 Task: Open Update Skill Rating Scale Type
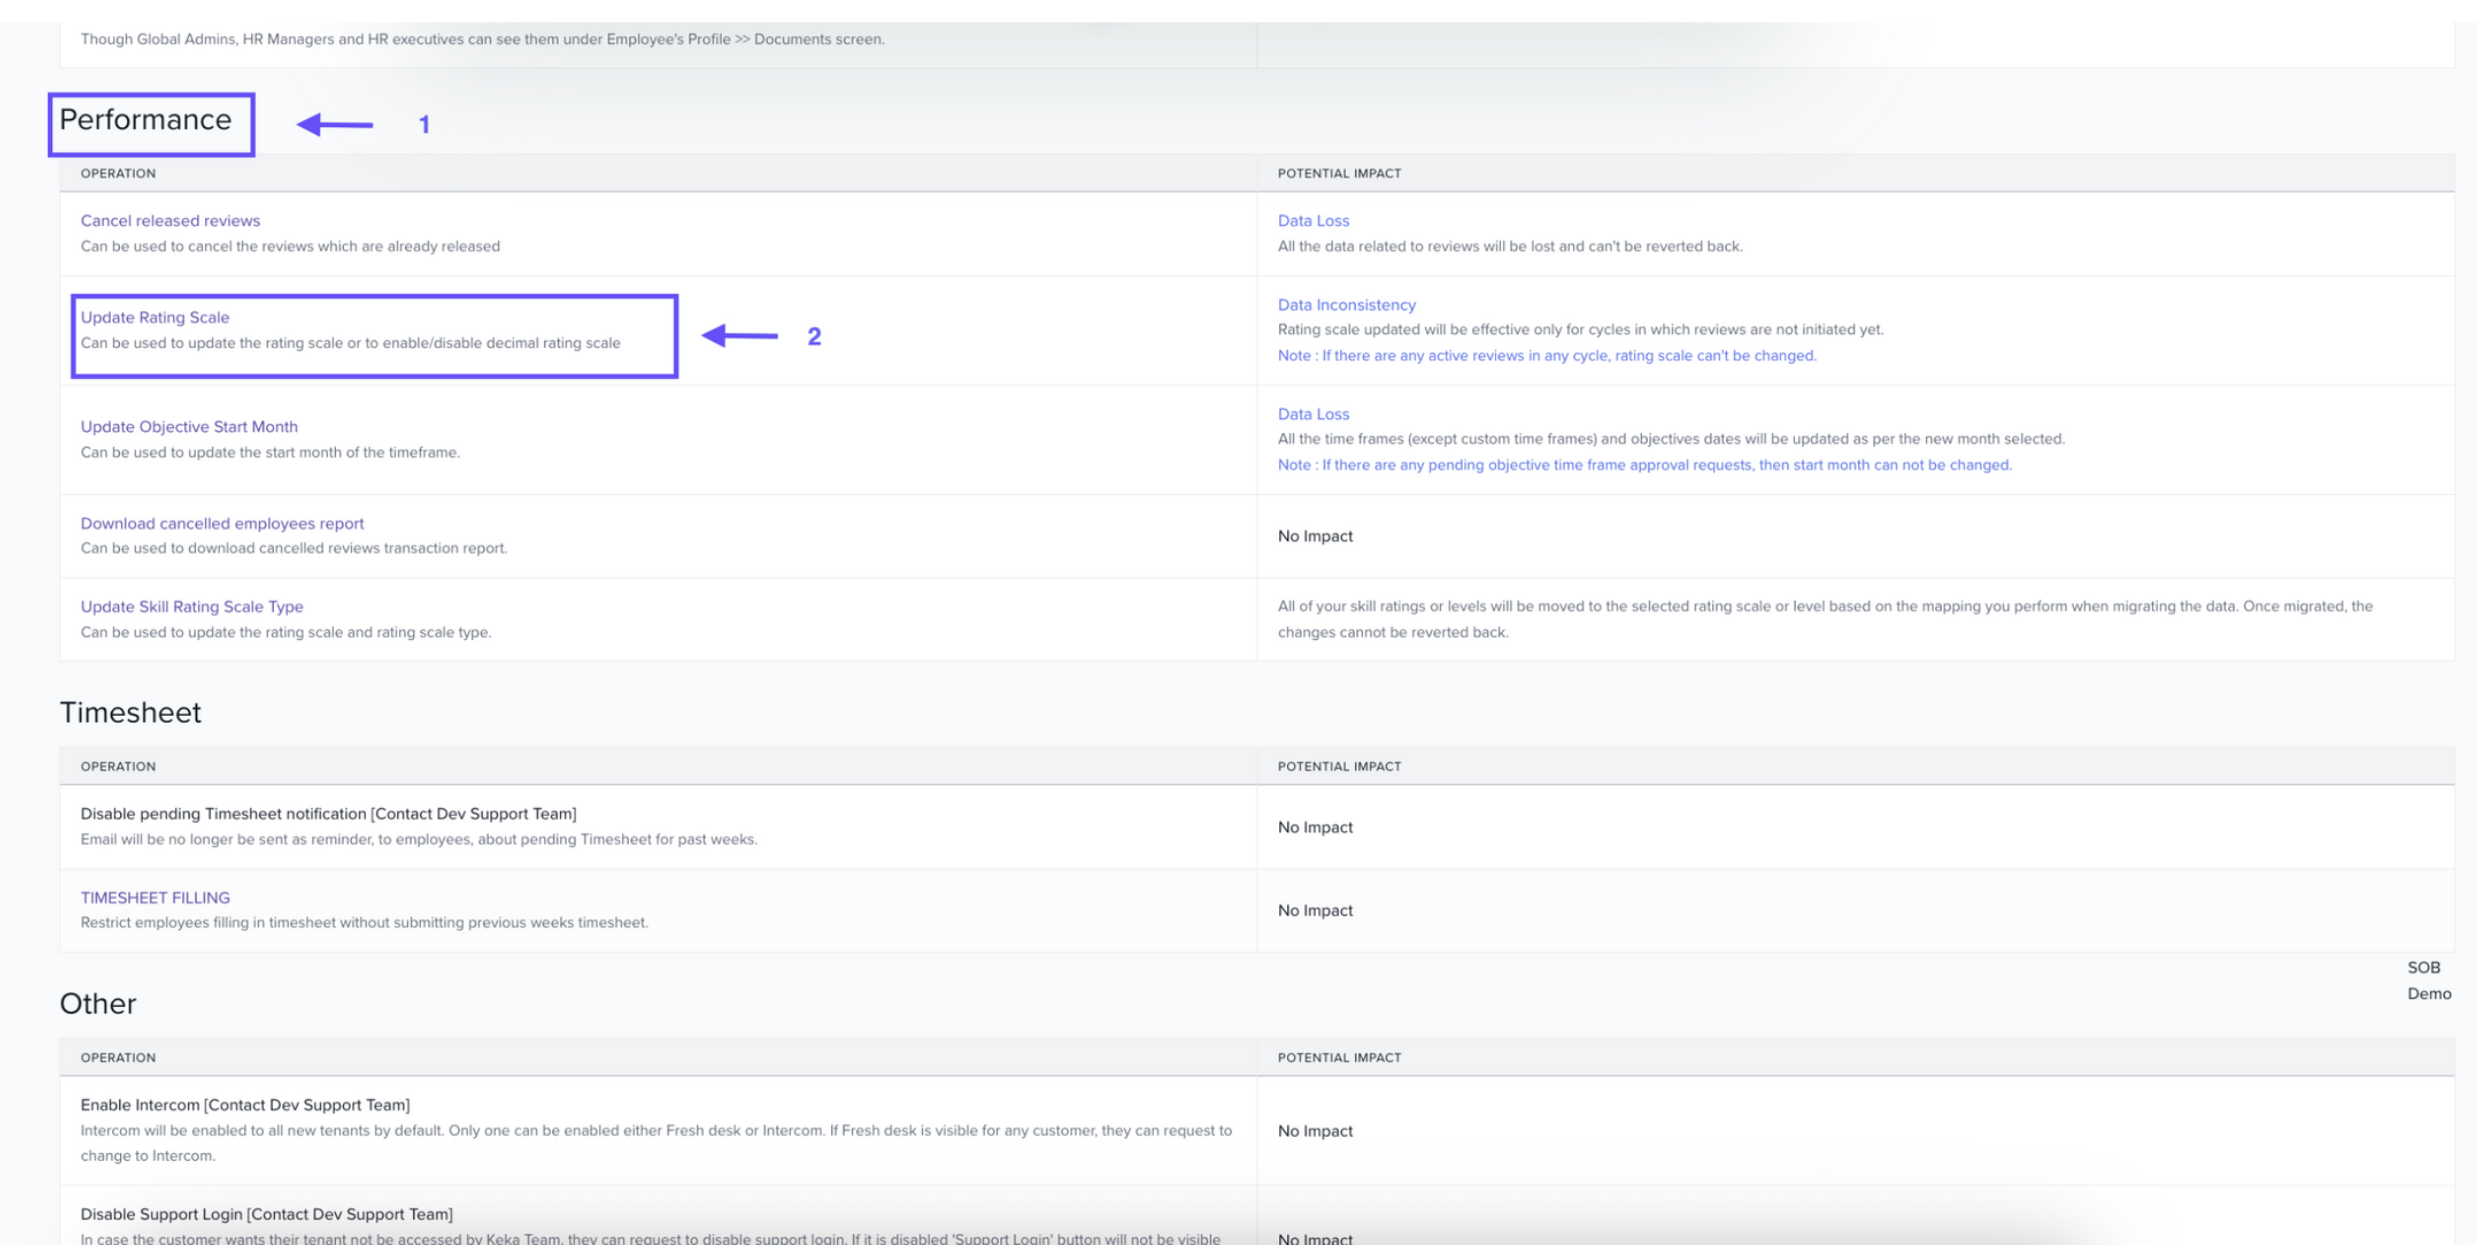tap(192, 606)
